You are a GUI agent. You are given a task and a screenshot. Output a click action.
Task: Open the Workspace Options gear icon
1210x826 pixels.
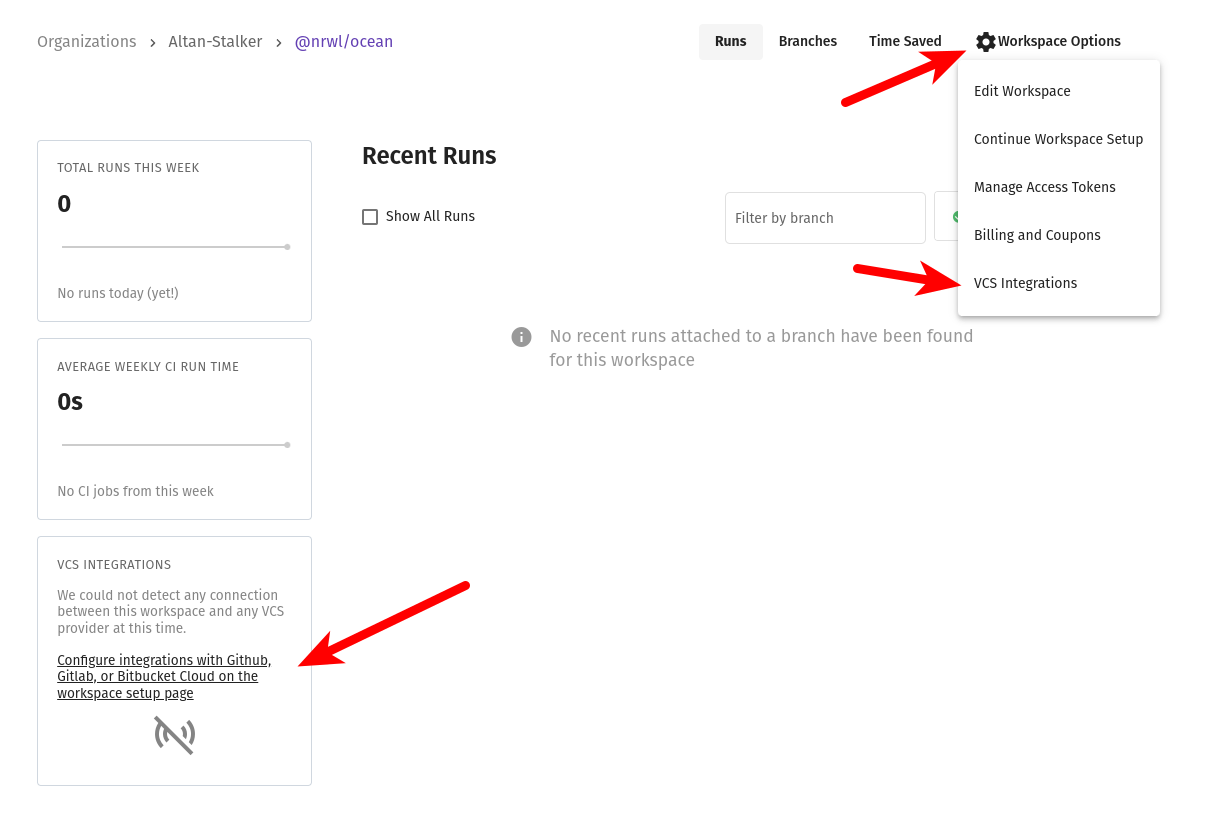coord(986,41)
